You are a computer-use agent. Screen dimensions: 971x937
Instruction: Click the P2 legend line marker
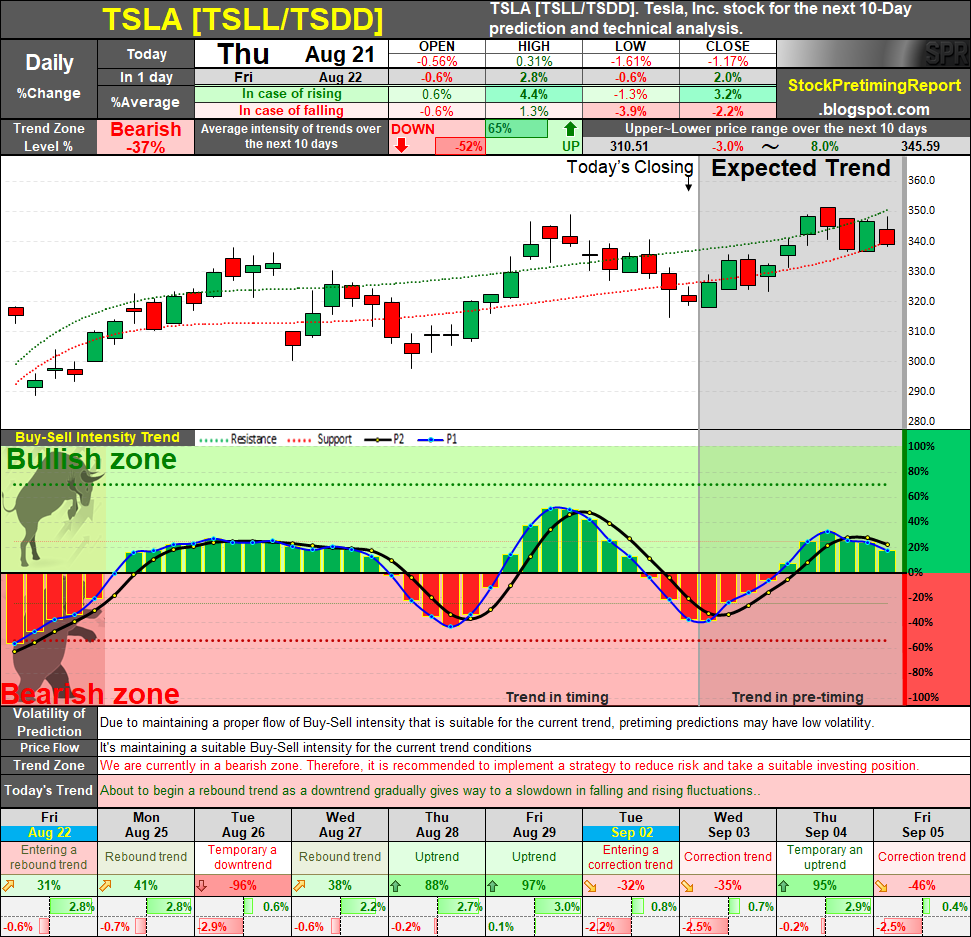click(378, 440)
